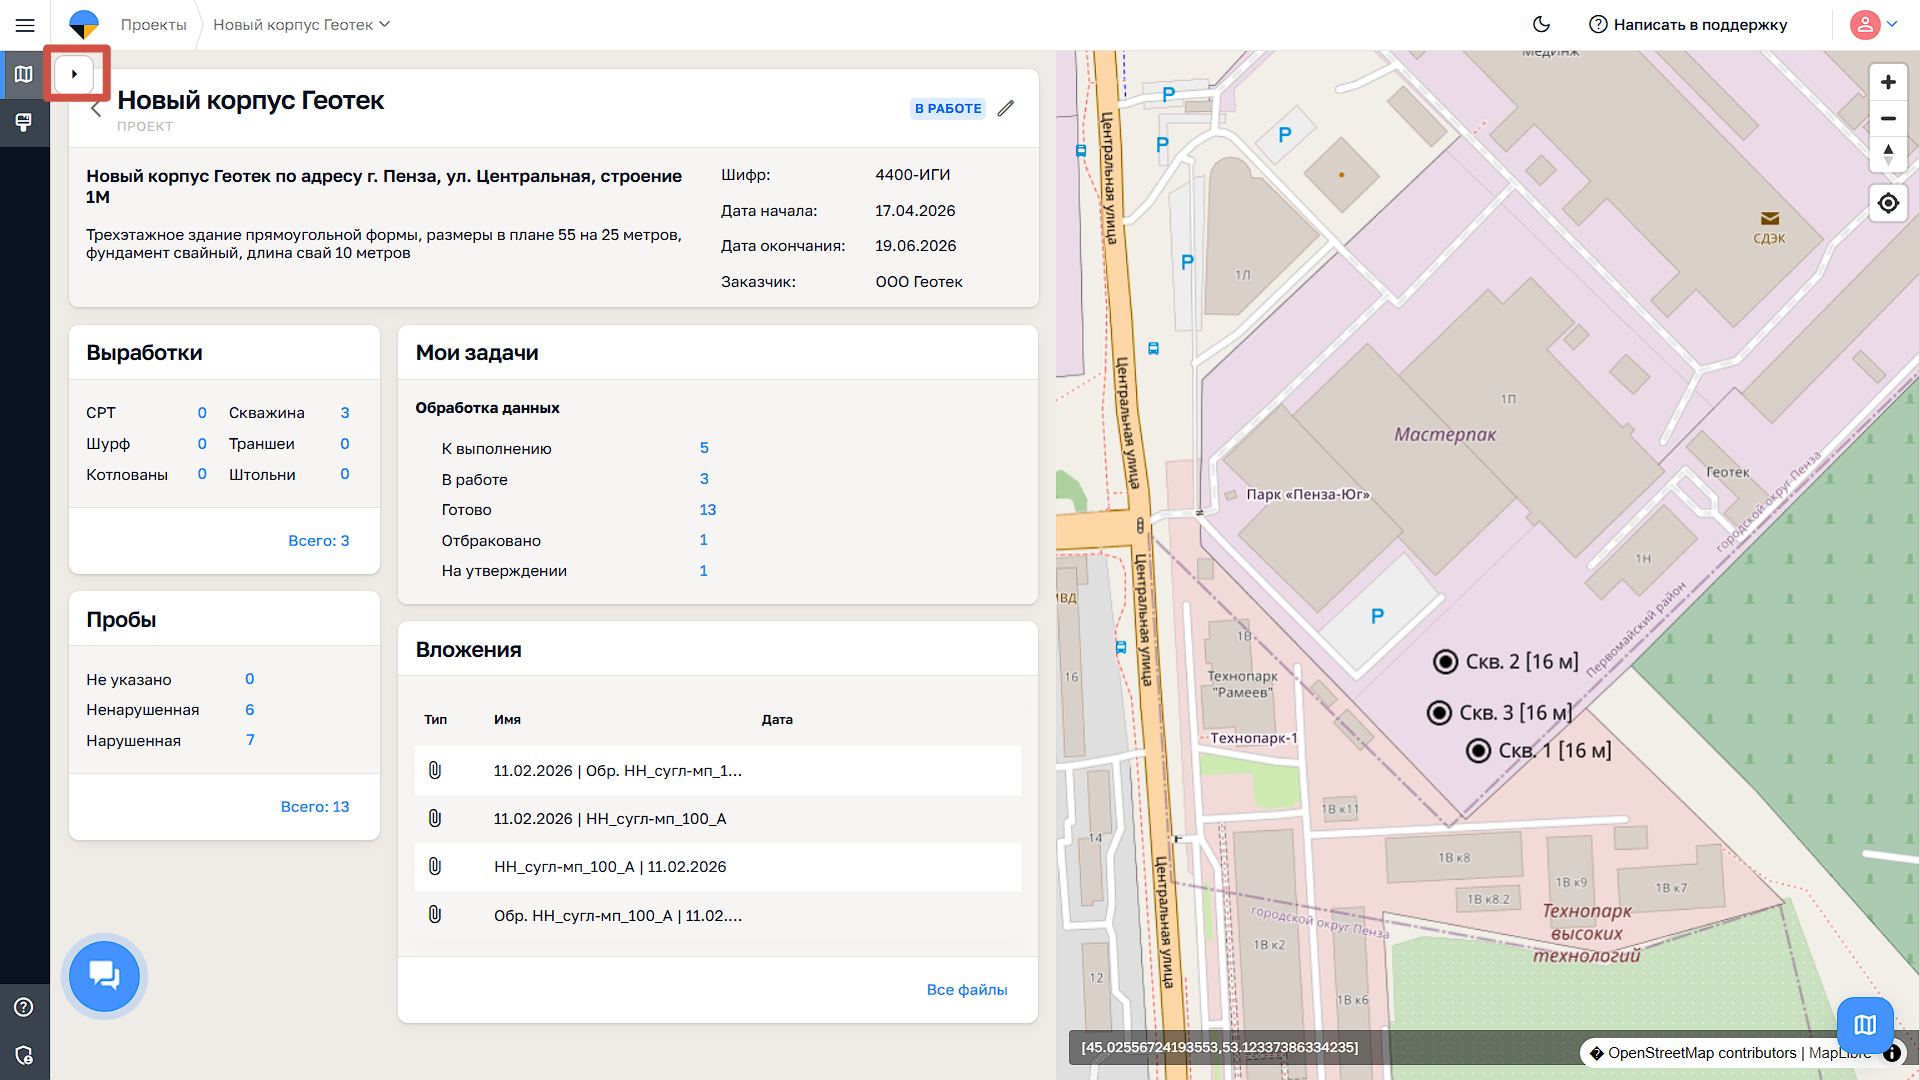Click the pencil edit project icon
The height and width of the screenshot is (1080, 1920).
click(1006, 108)
